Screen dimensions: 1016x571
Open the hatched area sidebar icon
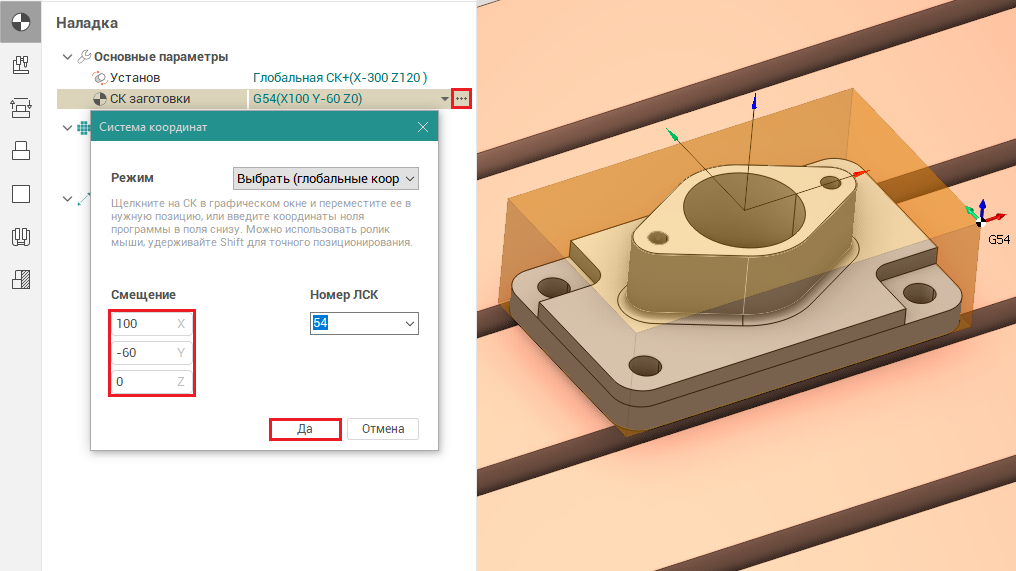pos(20,280)
